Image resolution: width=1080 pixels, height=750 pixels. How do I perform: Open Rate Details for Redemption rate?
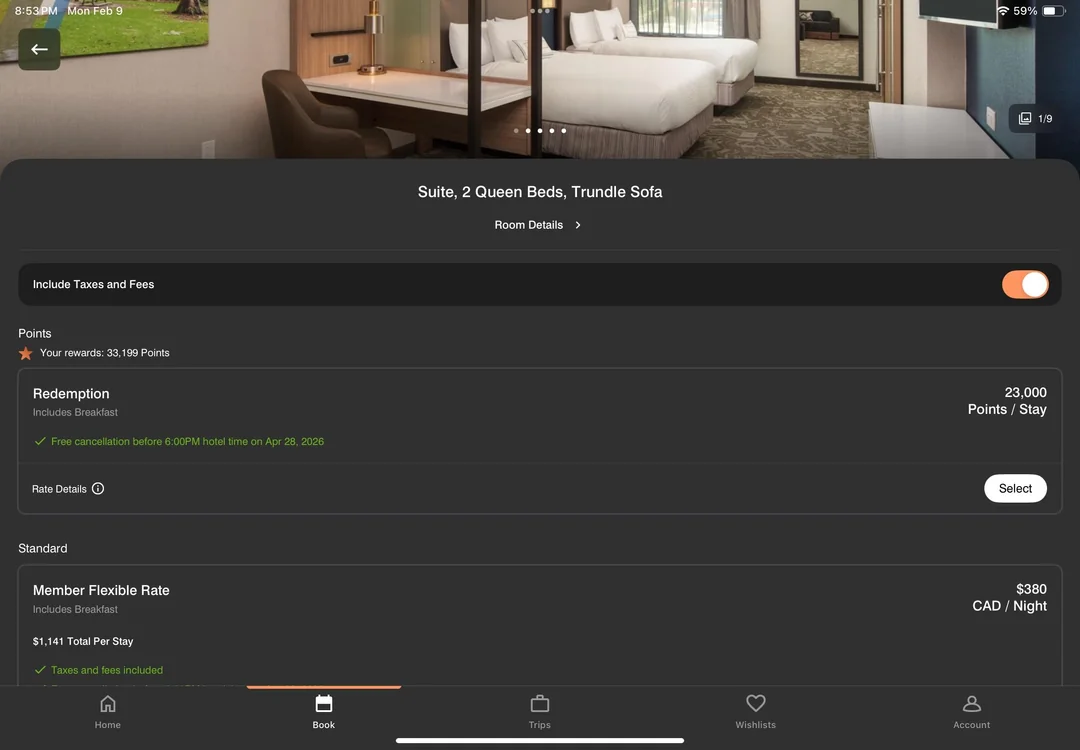[59, 489]
